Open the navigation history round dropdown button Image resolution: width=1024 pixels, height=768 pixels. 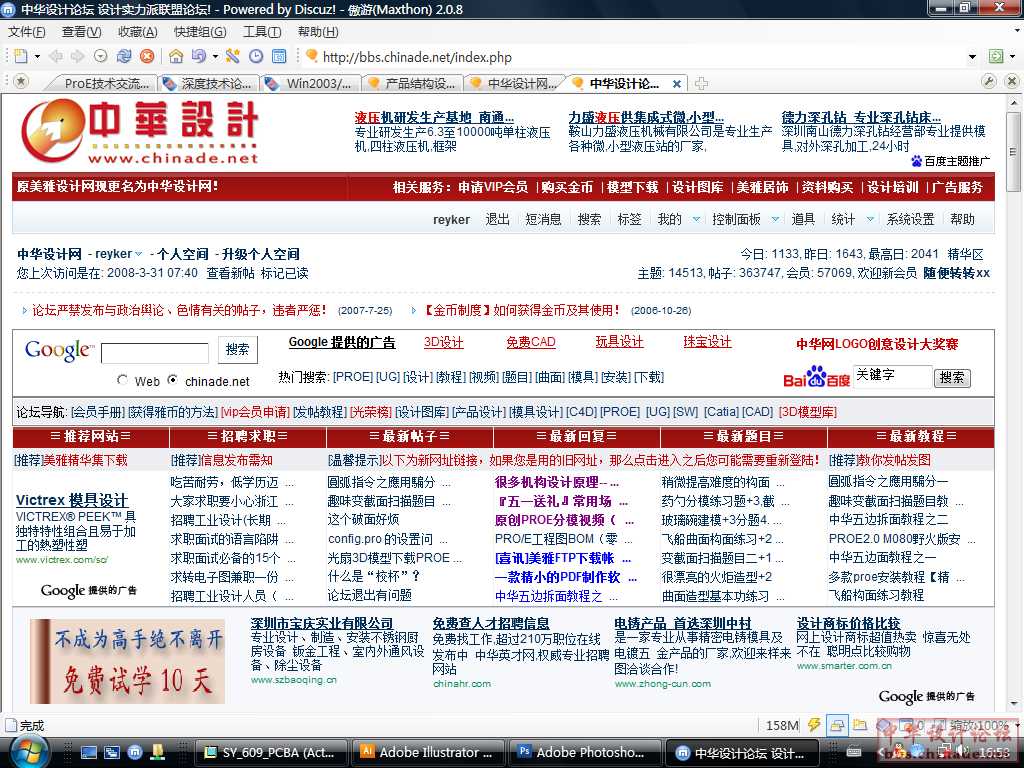[x=101, y=56]
